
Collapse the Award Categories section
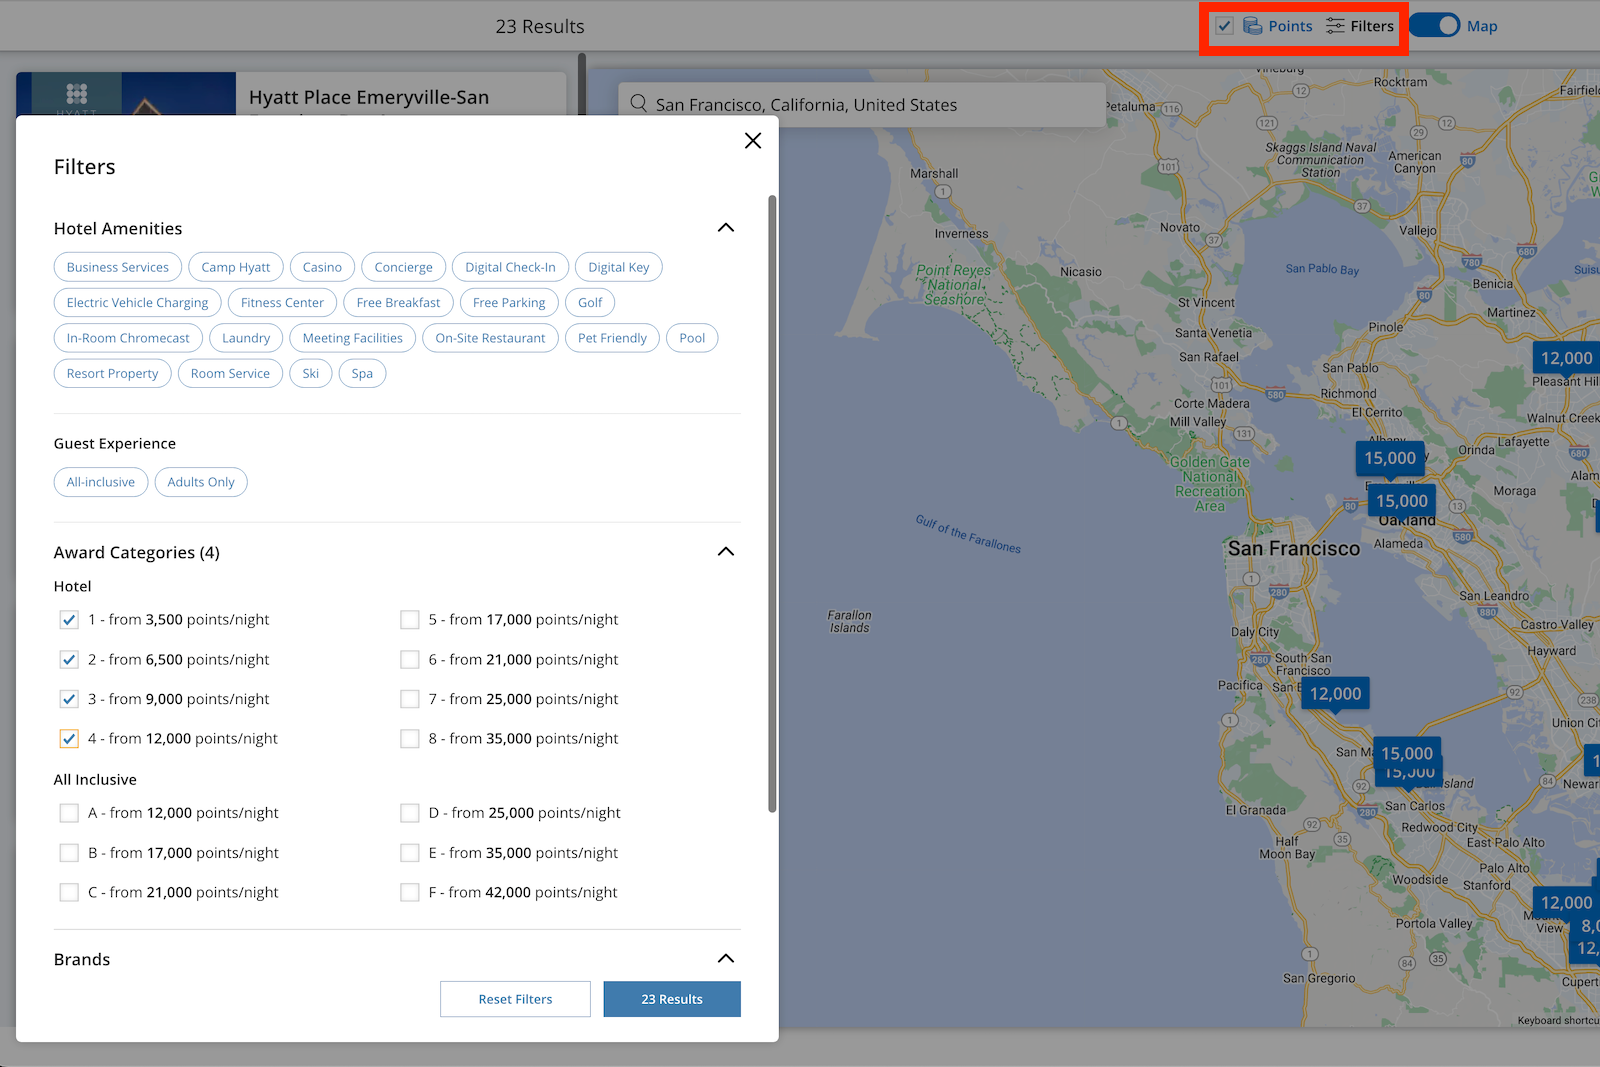(725, 551)
